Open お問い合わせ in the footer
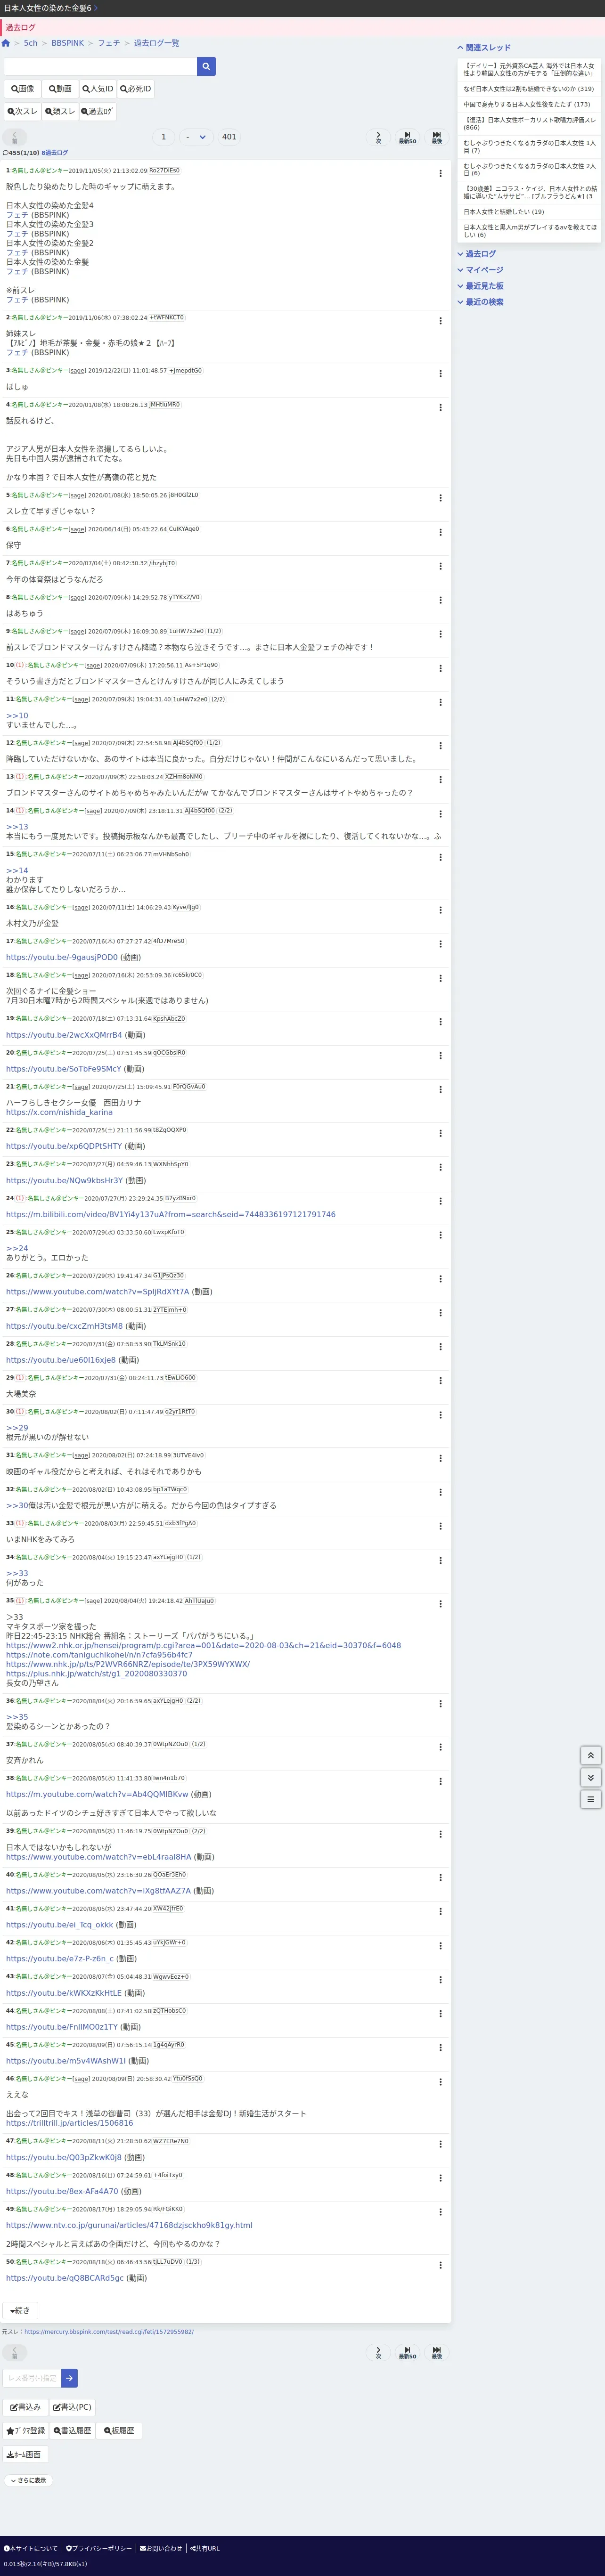Viewport: 605px width, 2576px height. (161, 2548)
